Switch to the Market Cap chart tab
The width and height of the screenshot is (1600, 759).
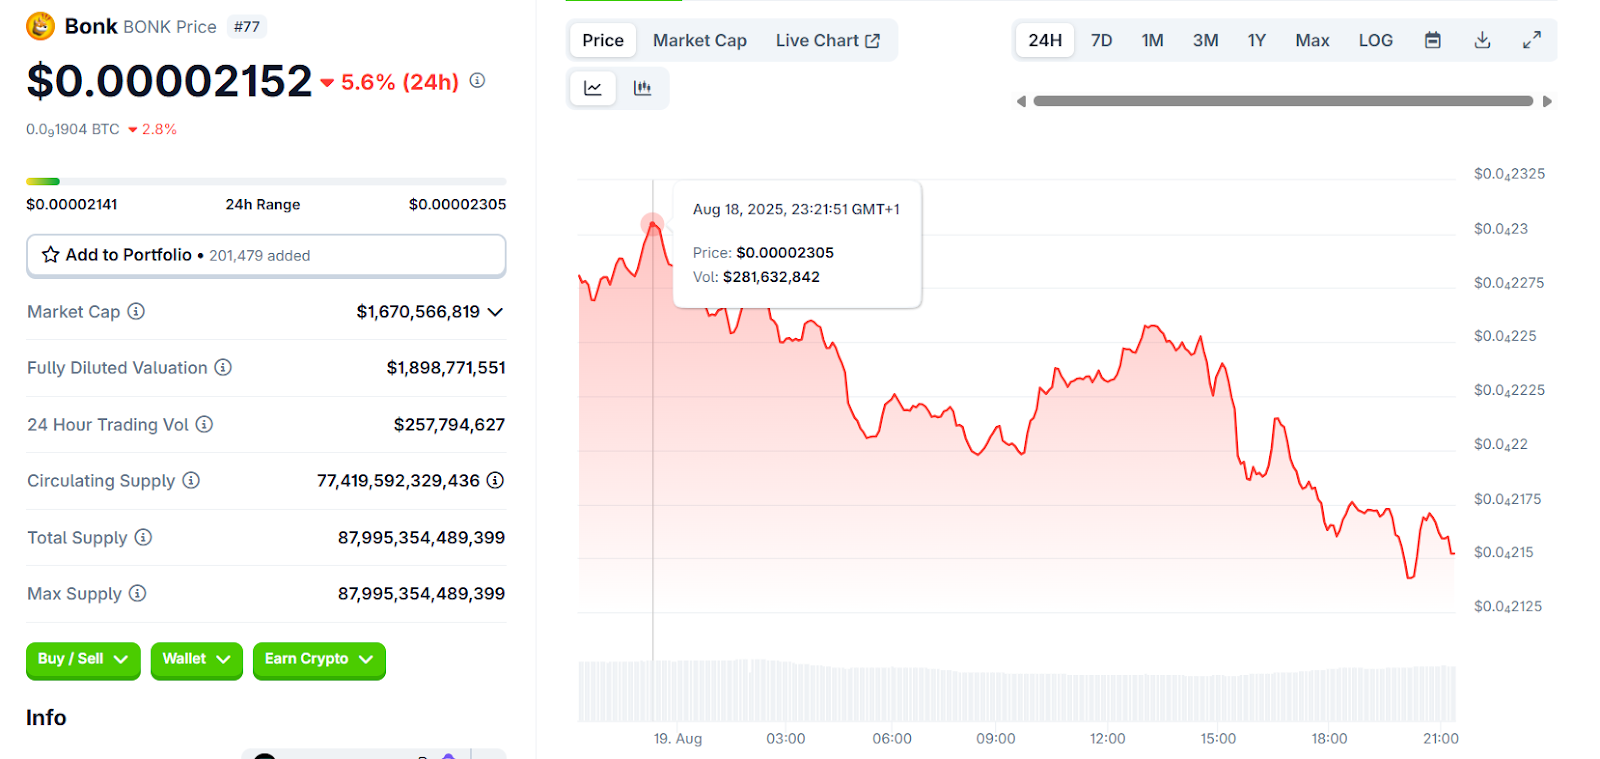tap(699, 40)
